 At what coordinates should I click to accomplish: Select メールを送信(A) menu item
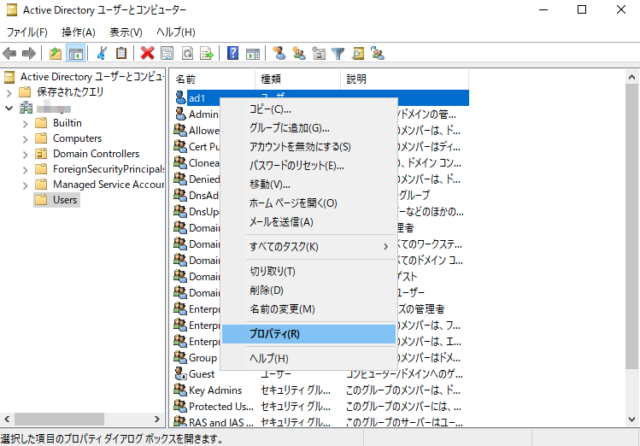coord(309,222)
